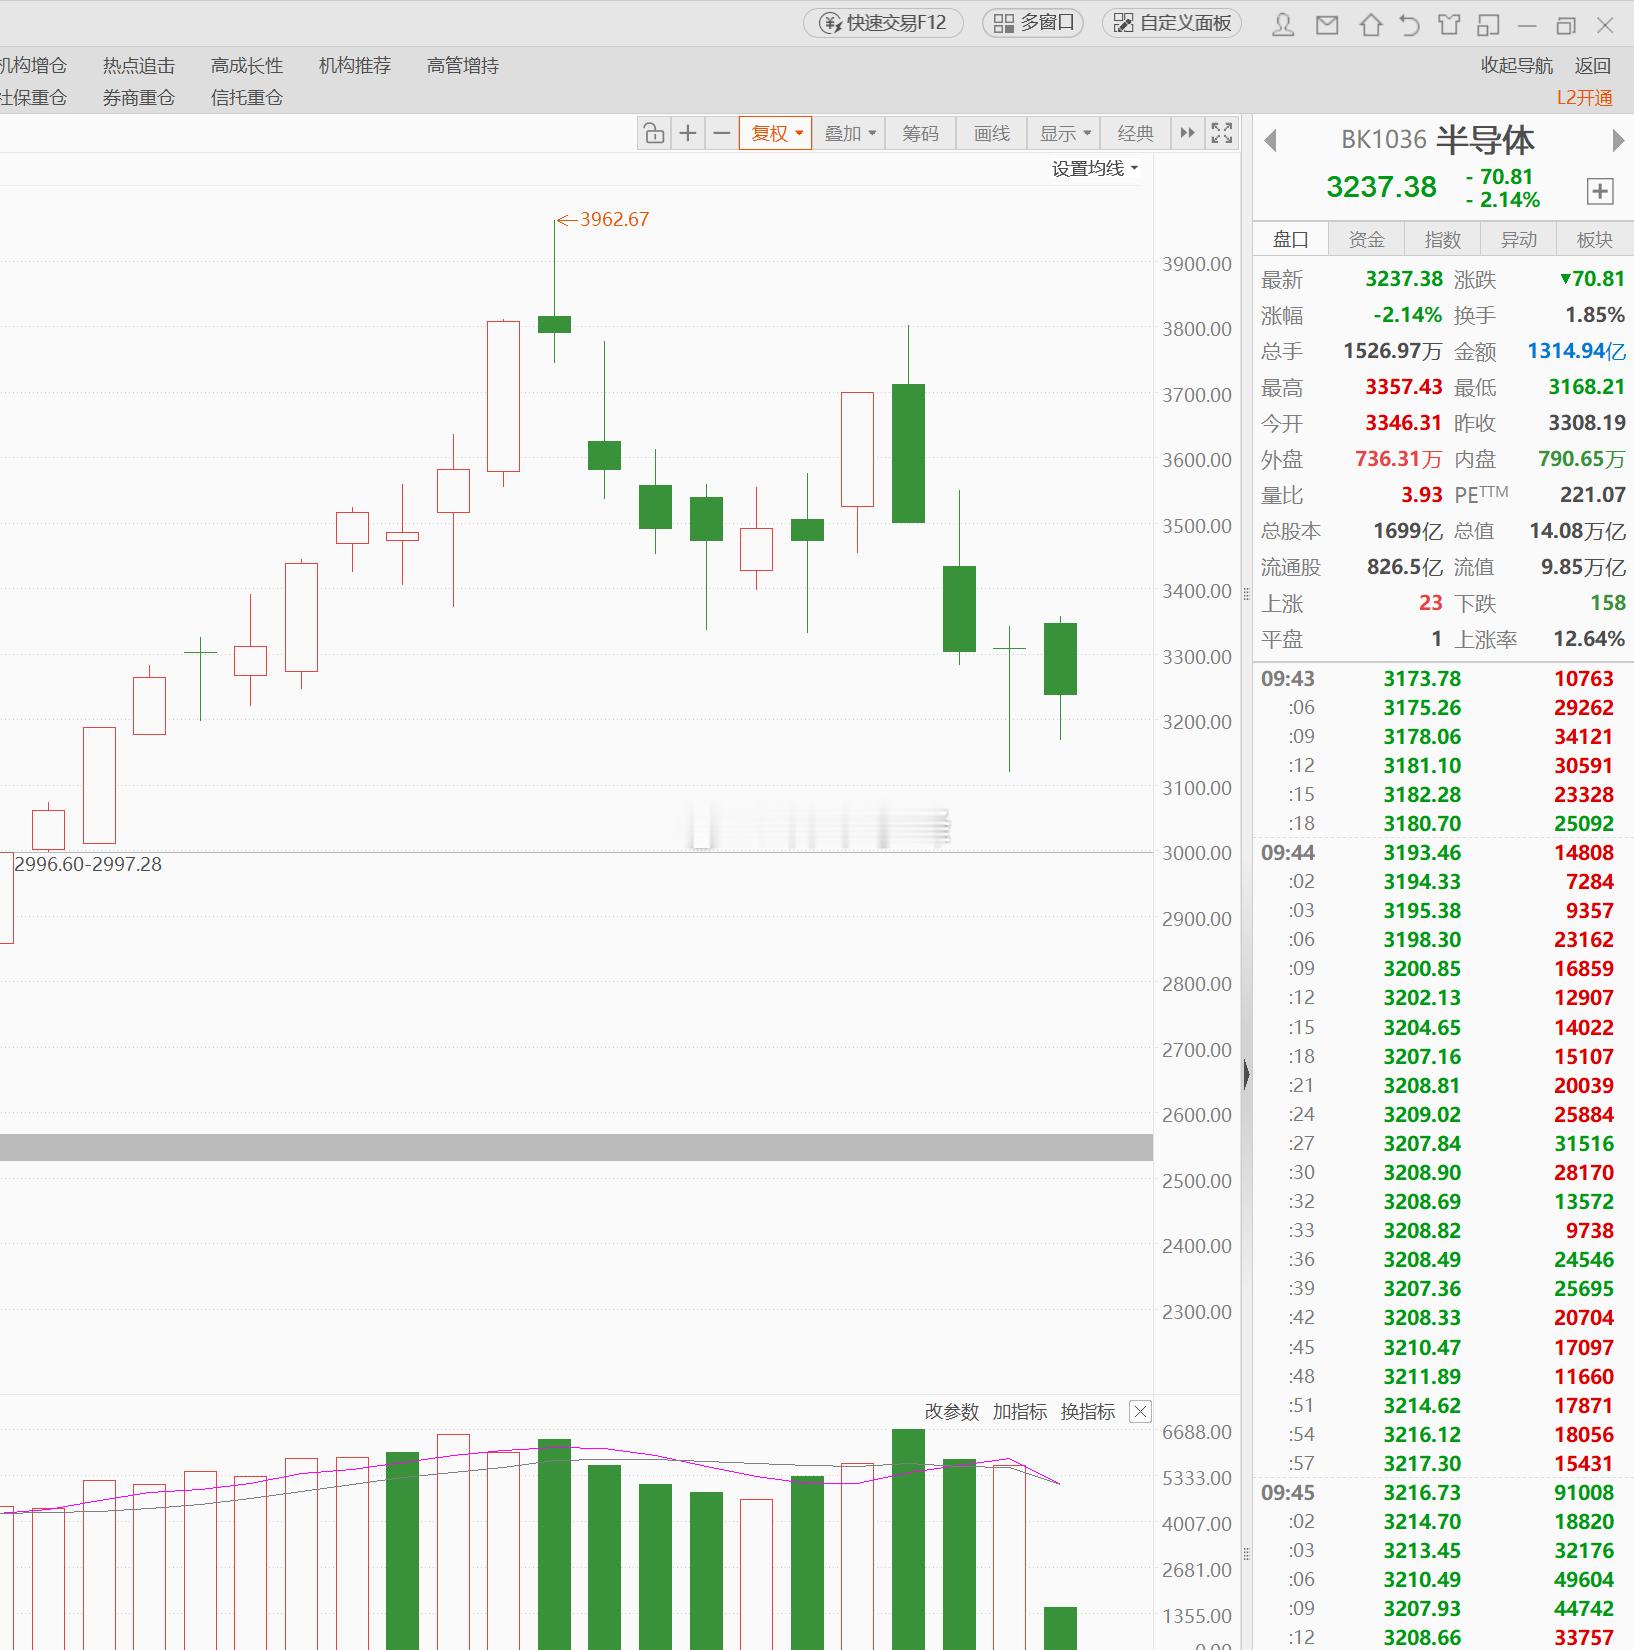Zoom out chart with minus icon
The height and width of the screenshot is (1650, 1634).
coord(721,133)
